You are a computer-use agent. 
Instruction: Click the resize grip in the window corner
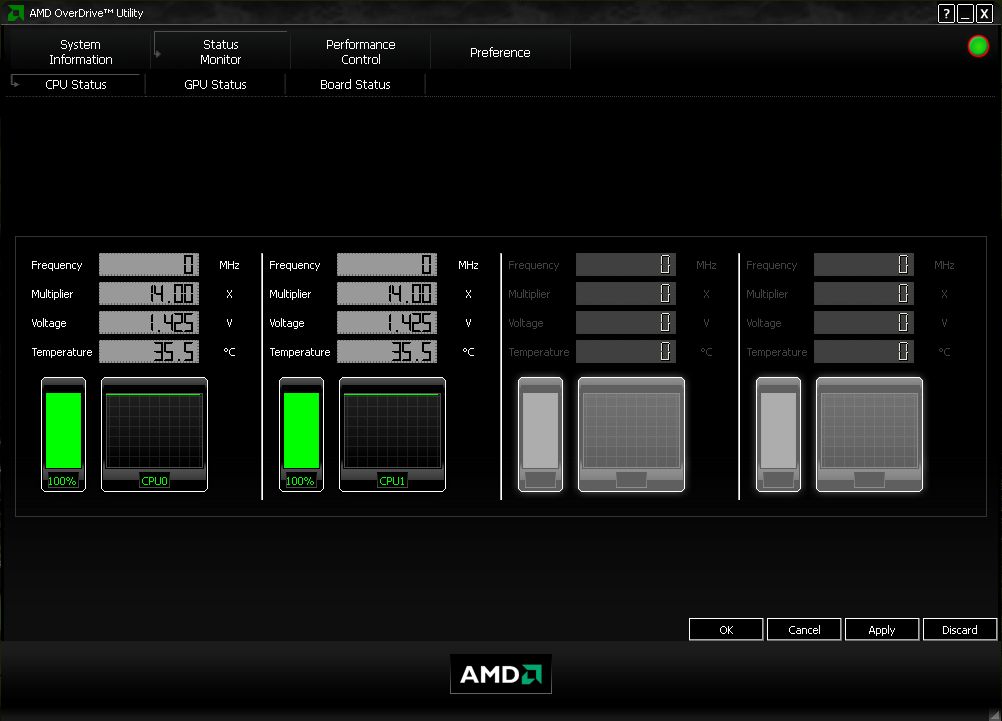[x=994, y=714]
